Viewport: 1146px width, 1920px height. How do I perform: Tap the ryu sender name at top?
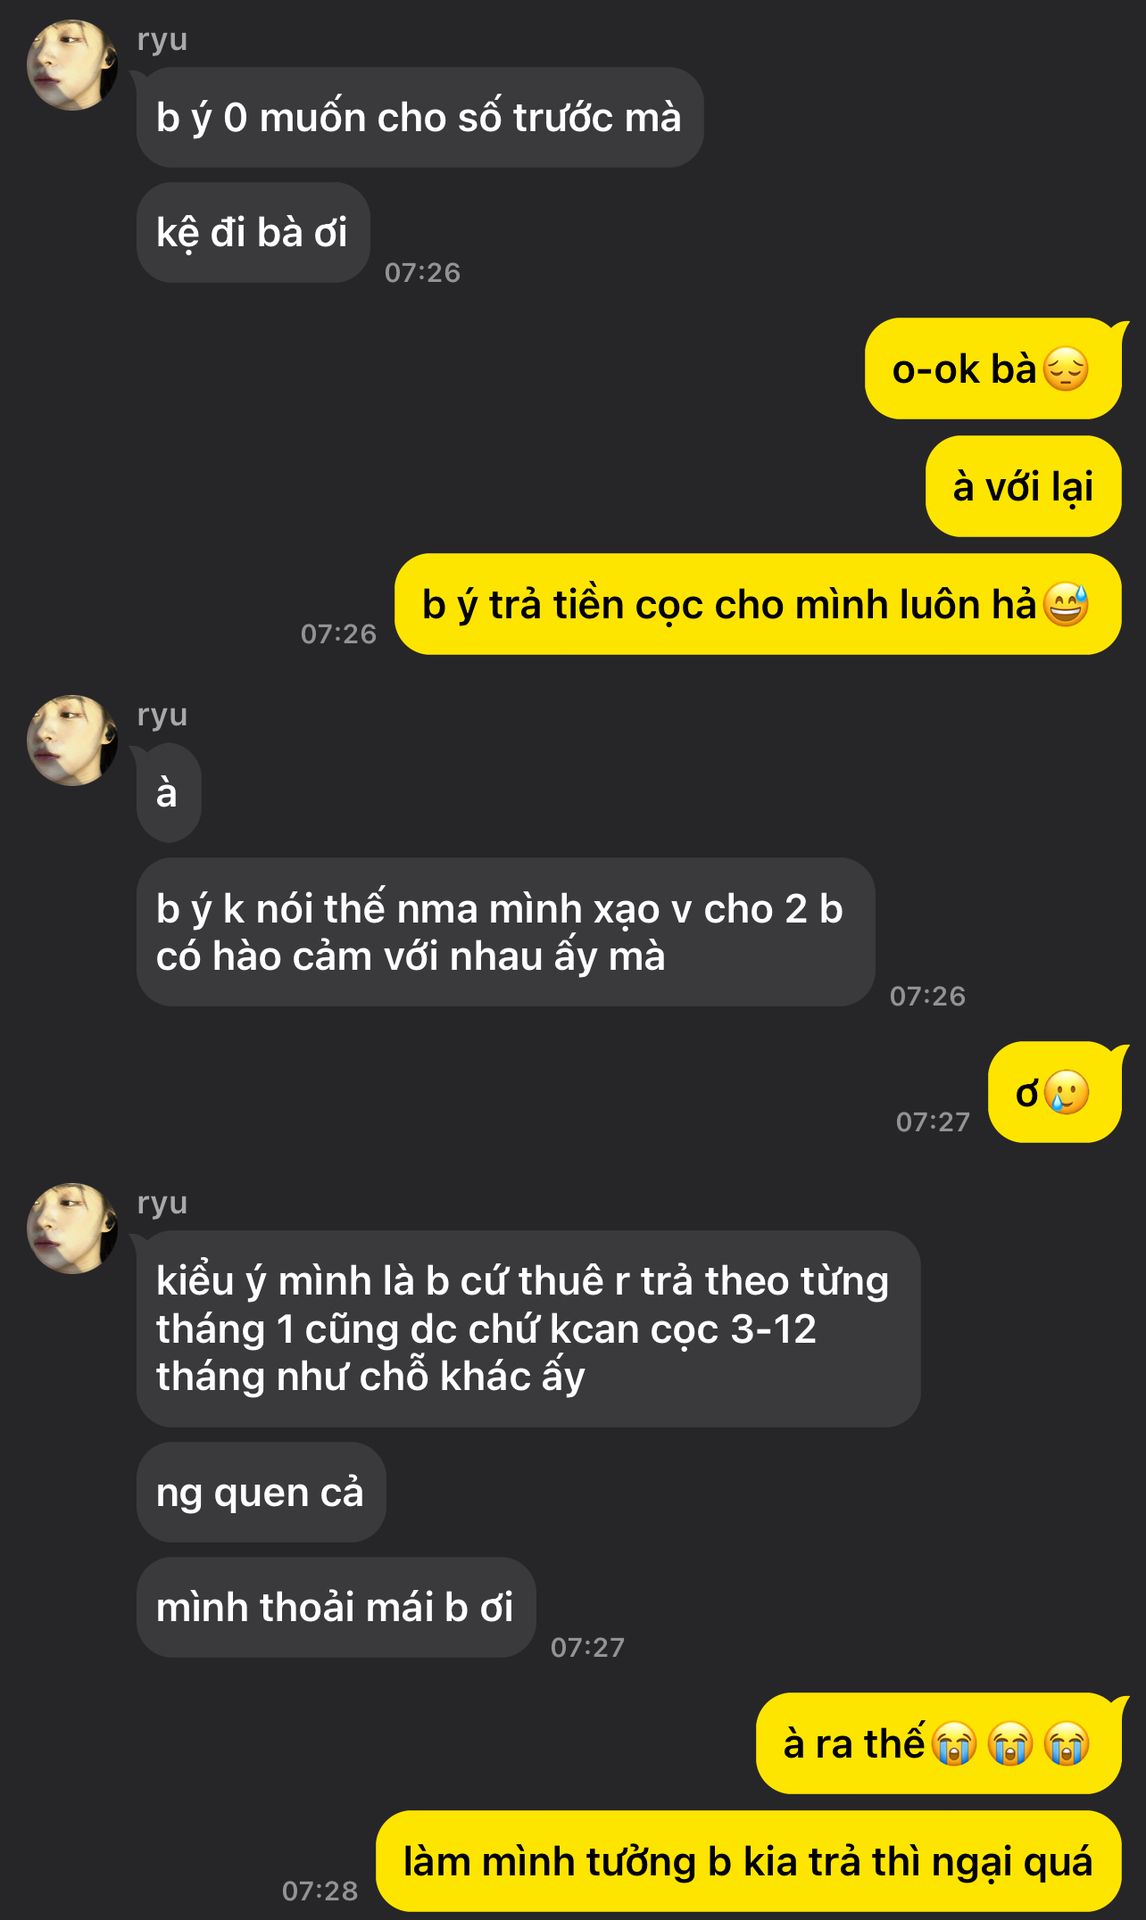pyautogui.click(x=162, y=40)
